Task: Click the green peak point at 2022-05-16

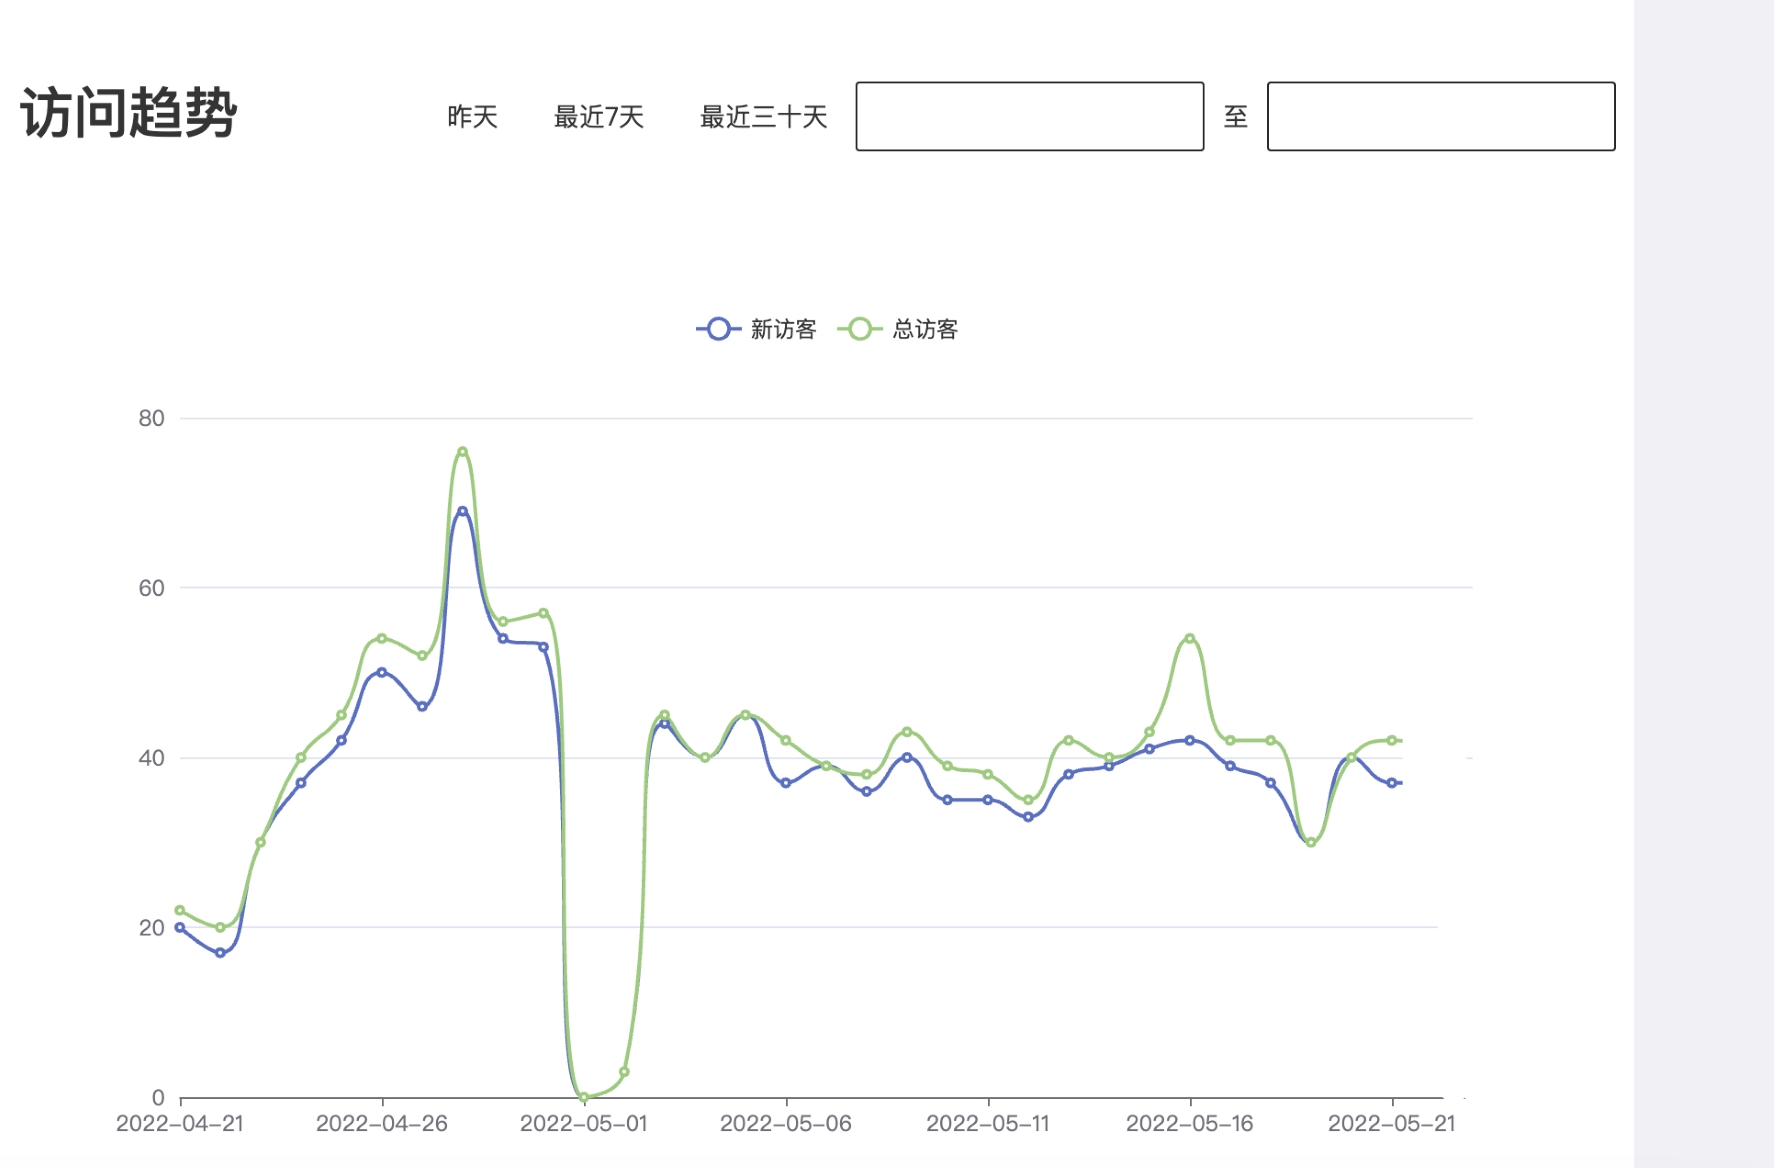Action: tap(1189, 638)
